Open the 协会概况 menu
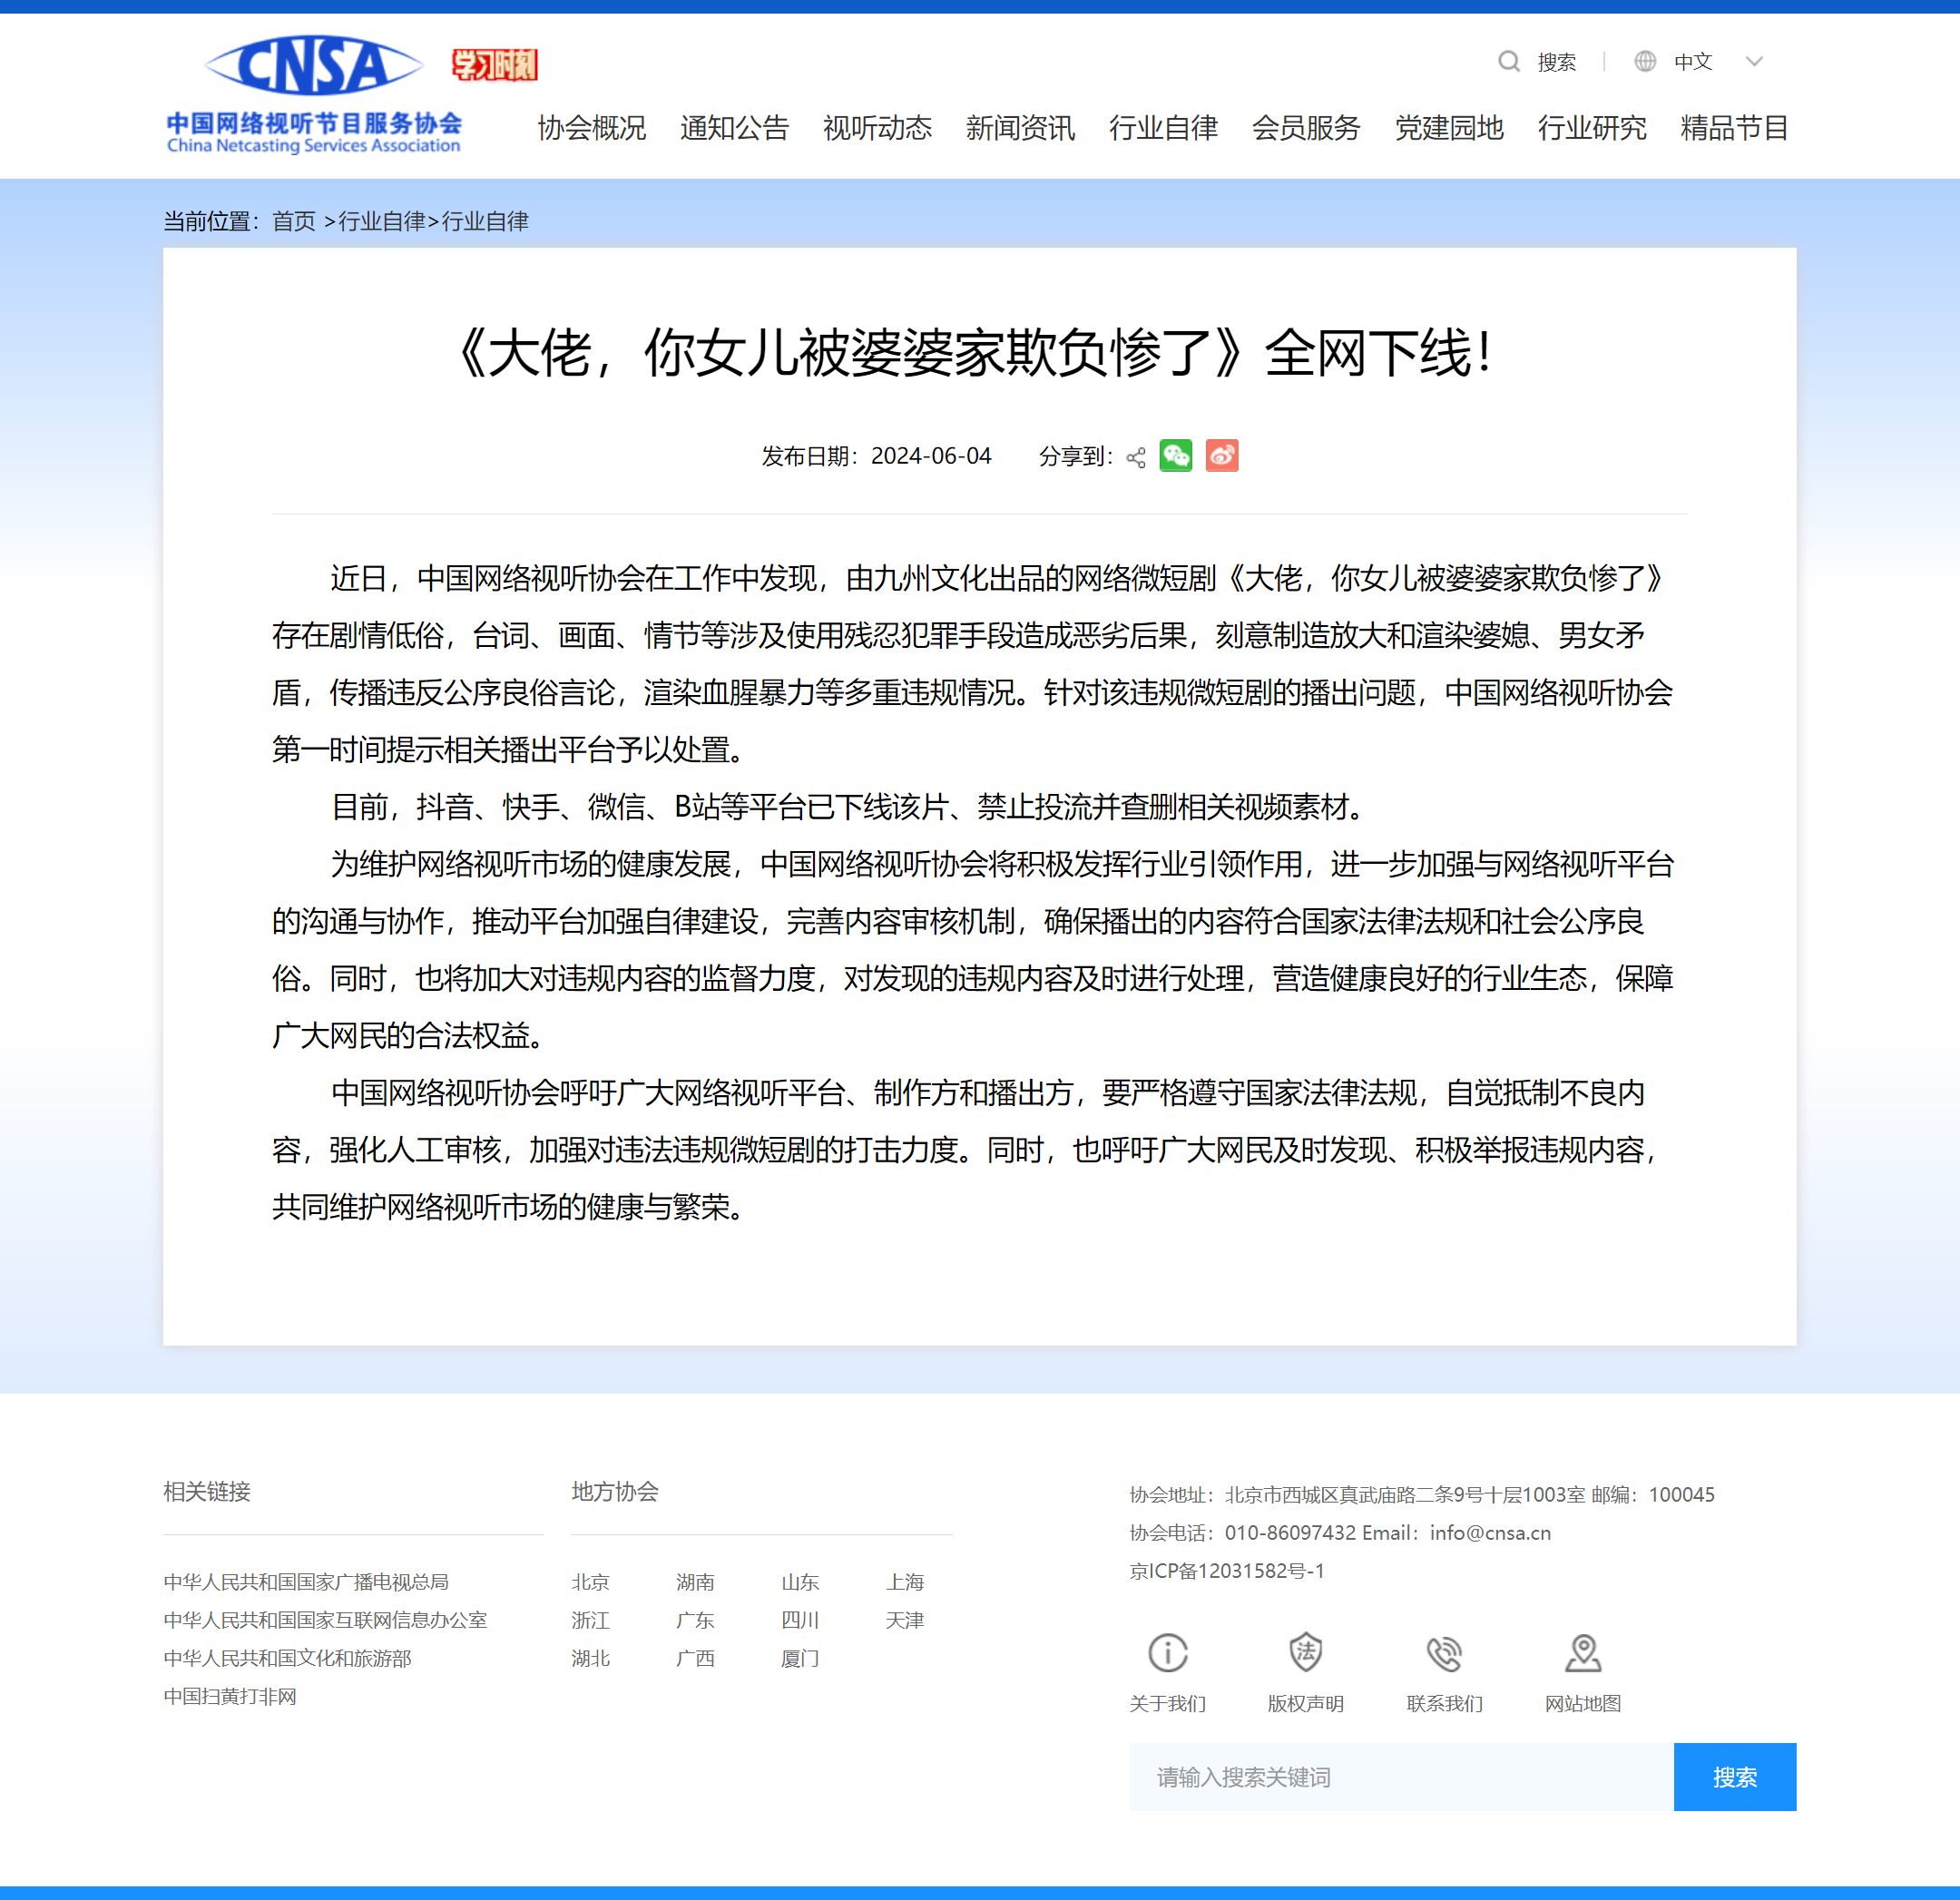The width and height of the screenshot is (1960, 1900). pos(592,128)
